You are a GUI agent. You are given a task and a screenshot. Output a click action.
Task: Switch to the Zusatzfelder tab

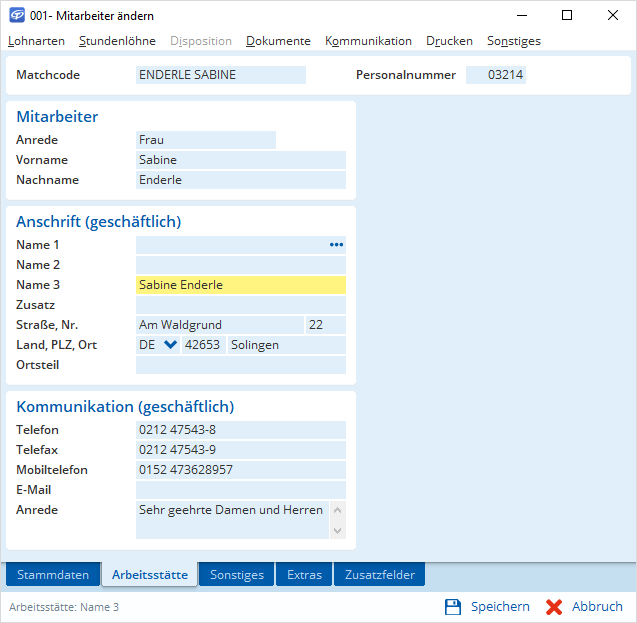point(380,575)
